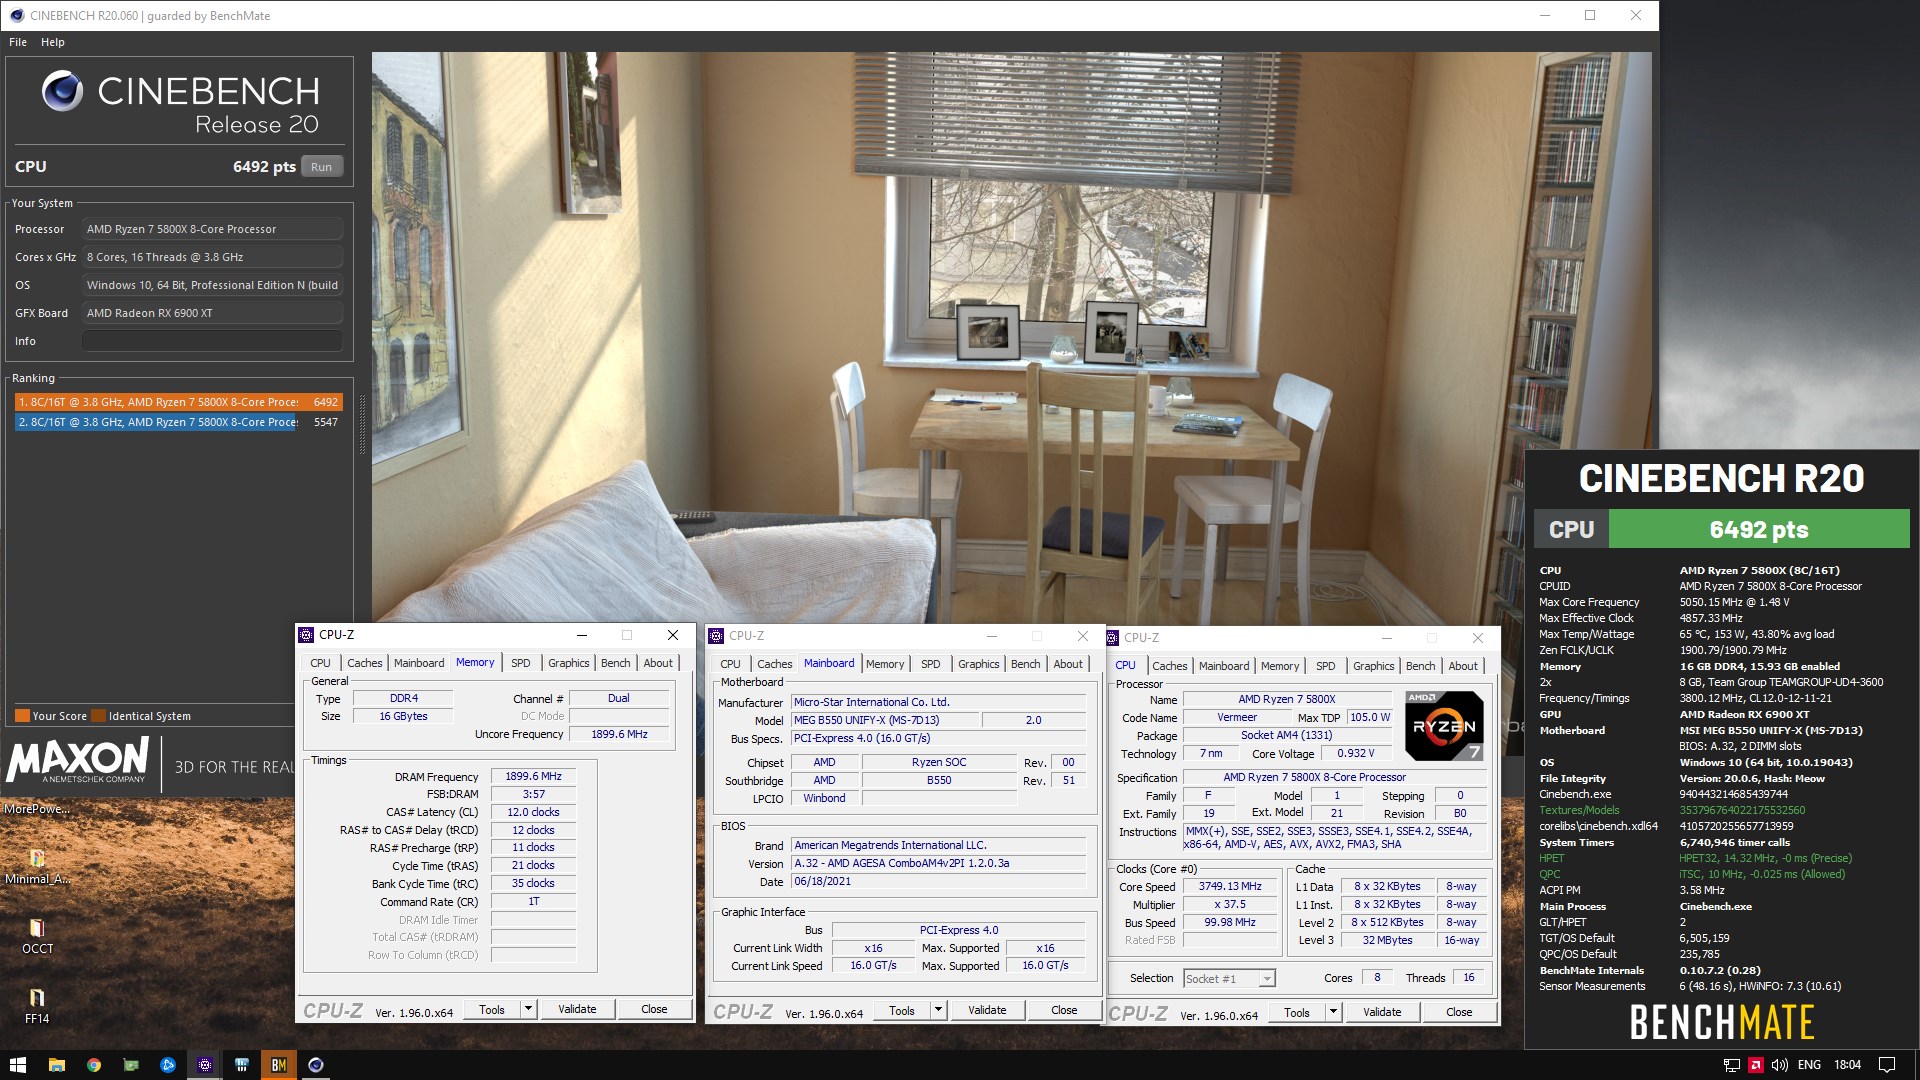Click Validate in CPU-Z Memory window
Viewport: 1920px width, 1080px height.
click(577, 1009)
